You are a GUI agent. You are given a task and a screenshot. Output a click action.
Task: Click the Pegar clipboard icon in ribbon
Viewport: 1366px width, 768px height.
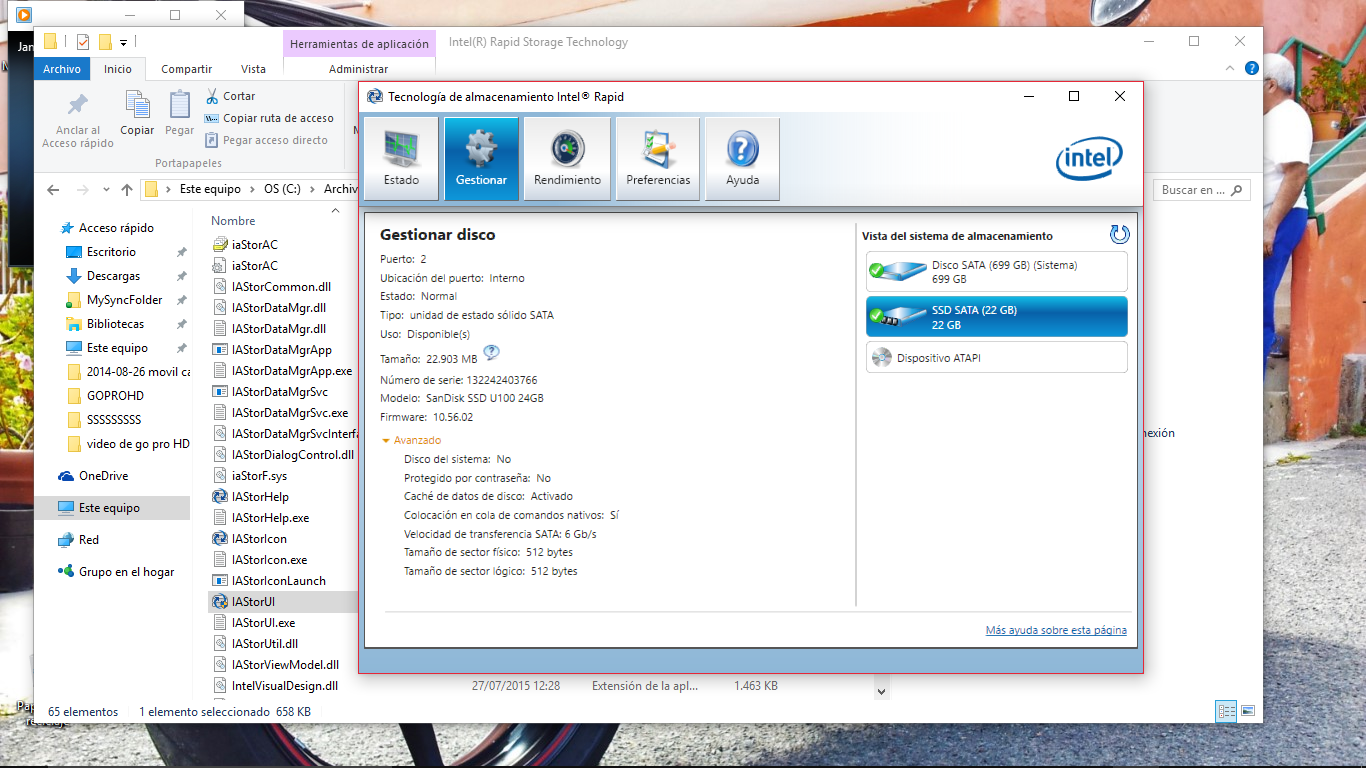tap(180, 113)
